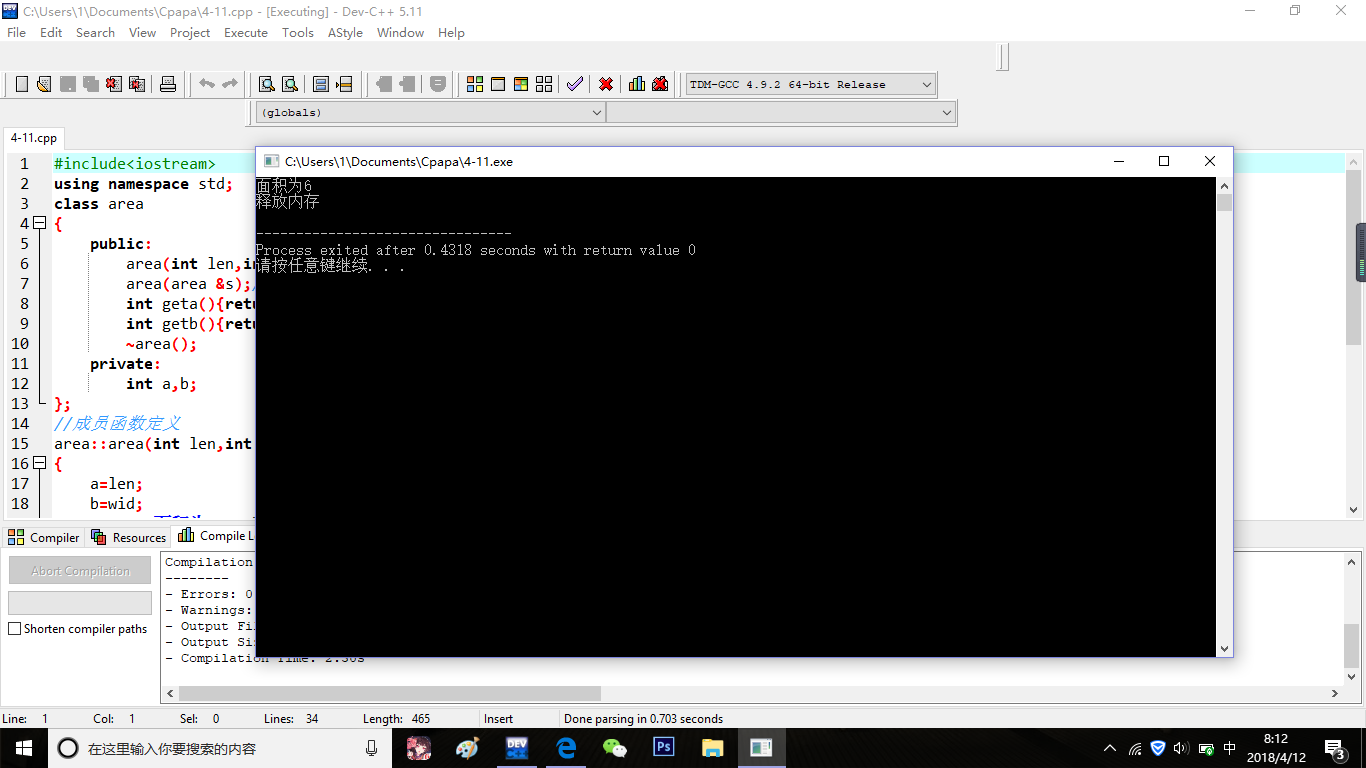Screen dimensions: 1366x768
Task: Open the Tools menu
Action: [x=298, y=33]
